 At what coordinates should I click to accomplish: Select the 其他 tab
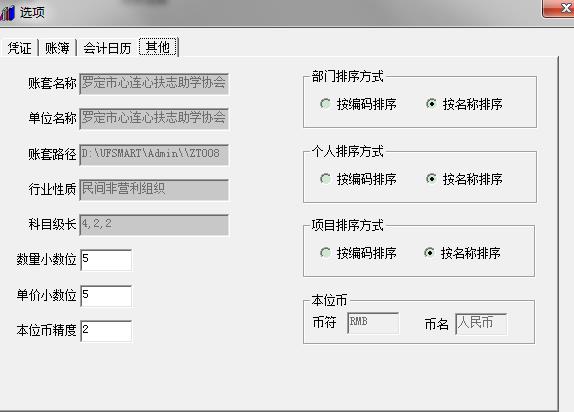pyautogui.click(x=158, y=47)
